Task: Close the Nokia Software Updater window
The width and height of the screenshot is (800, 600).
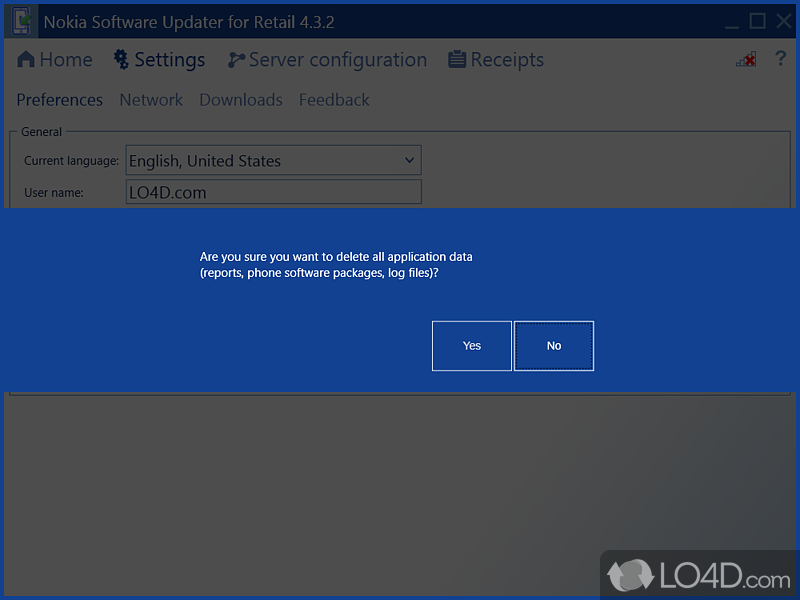Action: click(784, 21)
